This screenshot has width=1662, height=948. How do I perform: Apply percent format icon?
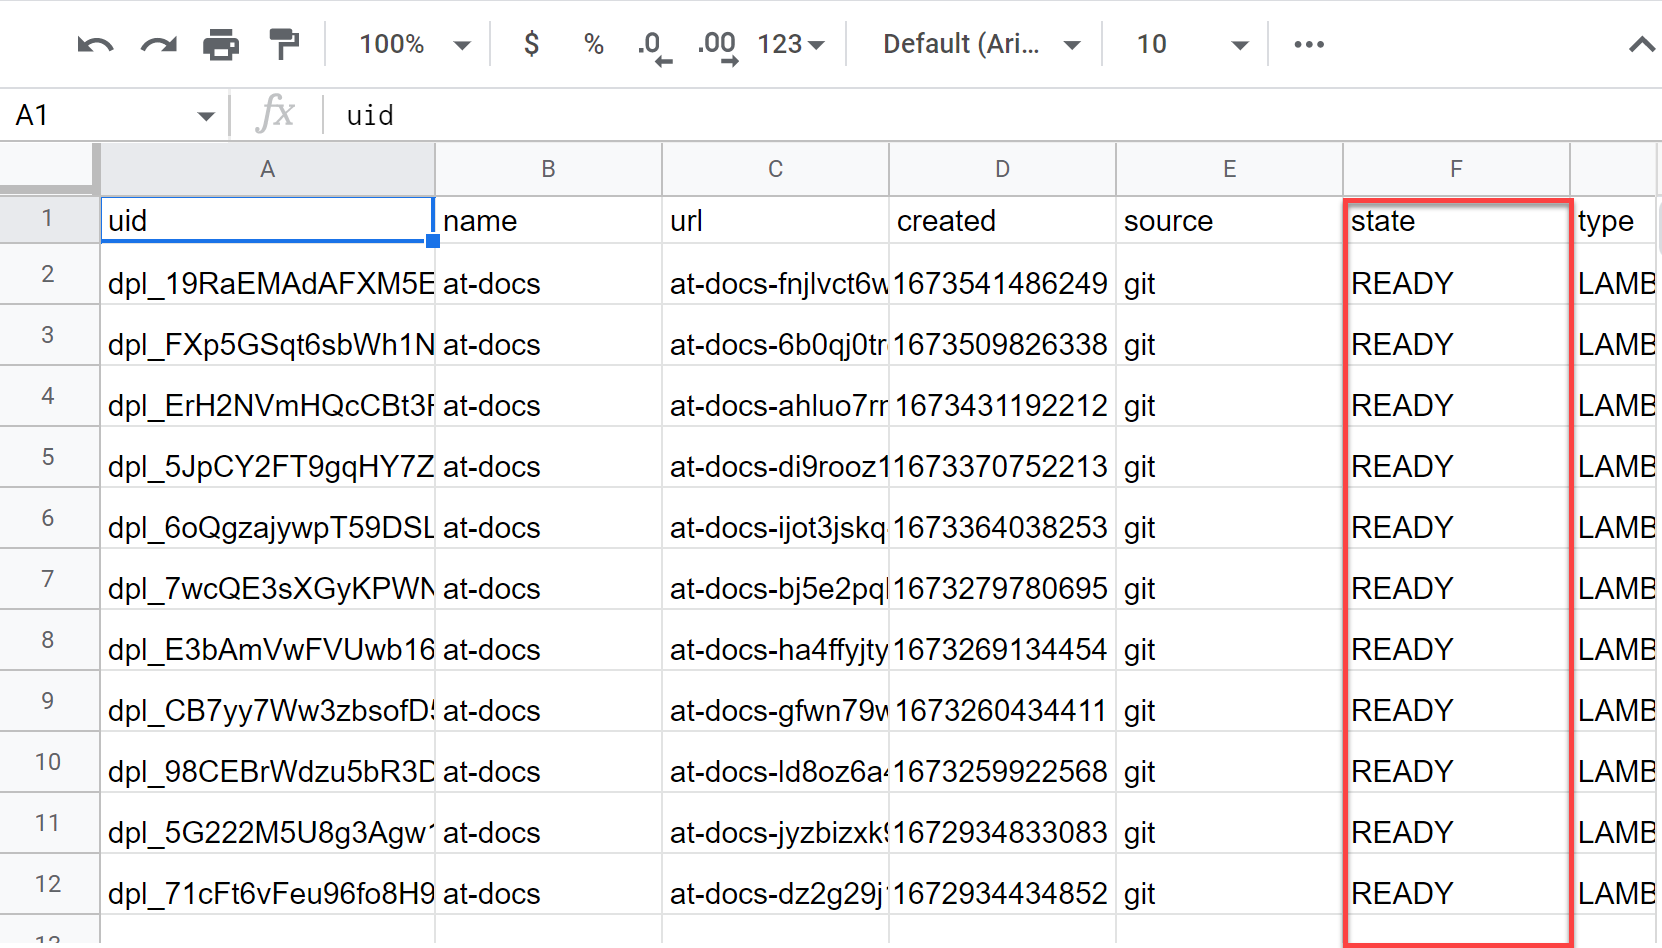pyautogui.click(x=594, y=45)
